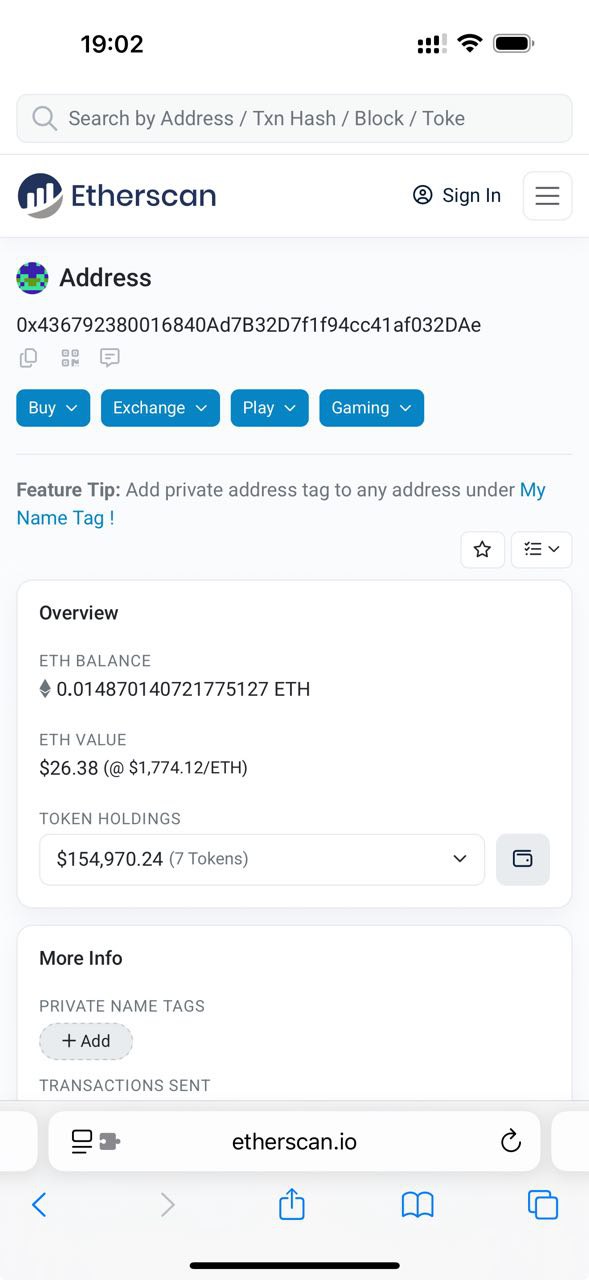Image resolution: width=589 pixels, height=1280 pixels.
Task: Click Sign In
Action: 457,195
